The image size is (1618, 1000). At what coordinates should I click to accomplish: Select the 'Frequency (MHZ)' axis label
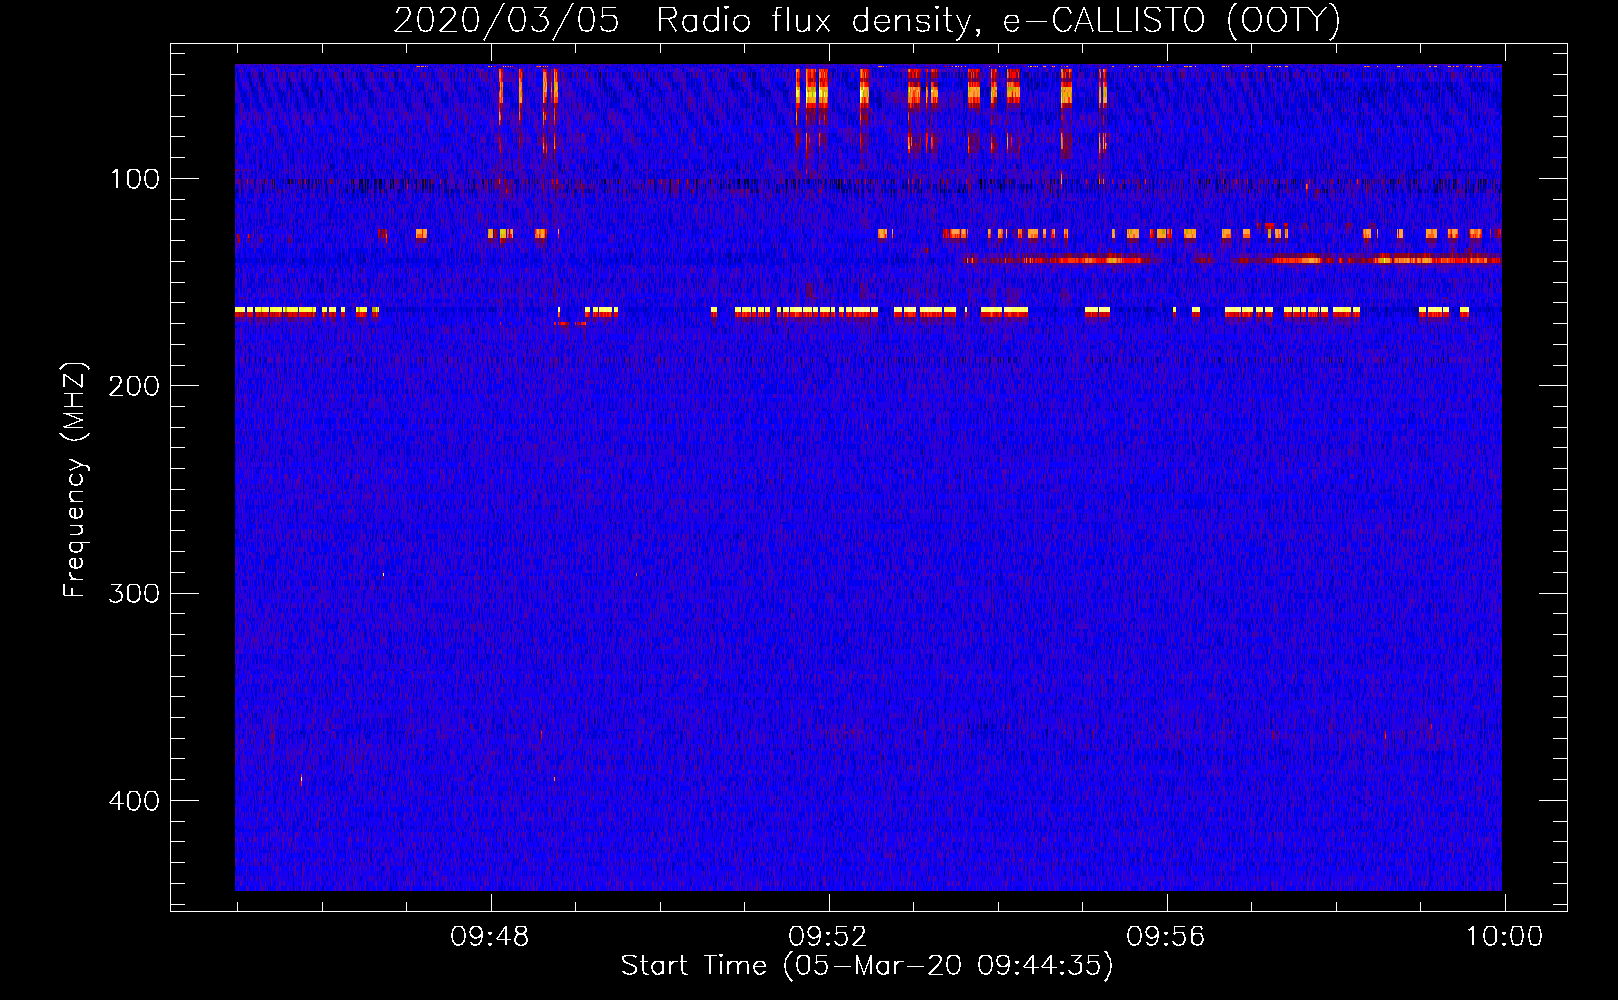pos(75,480)
